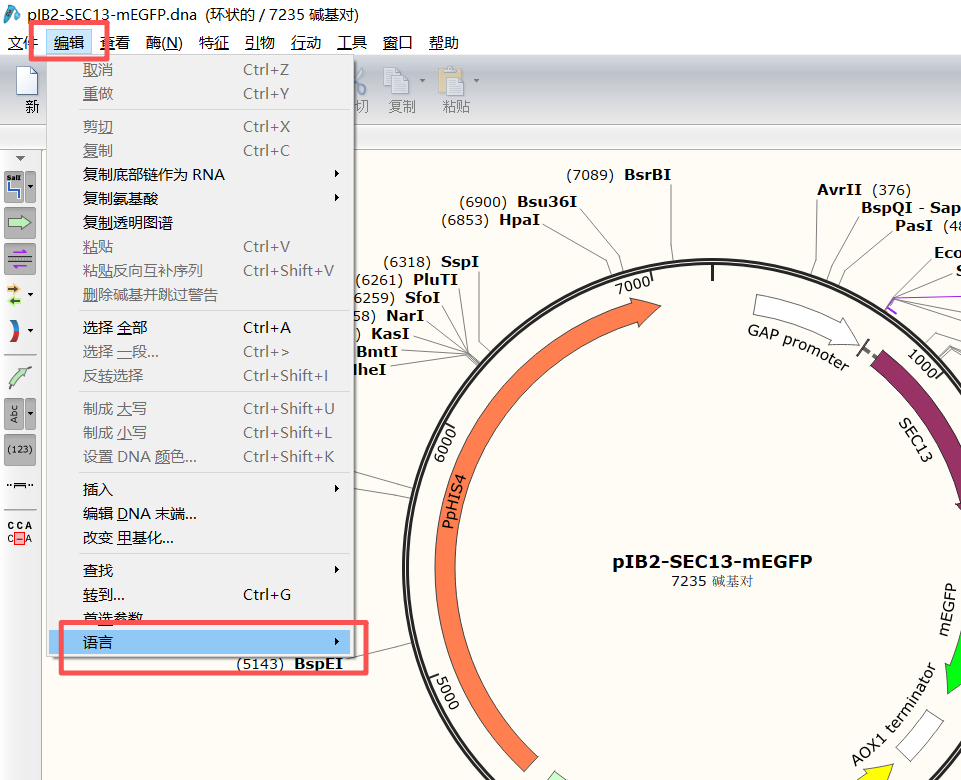961x780 pixels.
Task: Expand the 查找 submenu
Action: [200, 570]
